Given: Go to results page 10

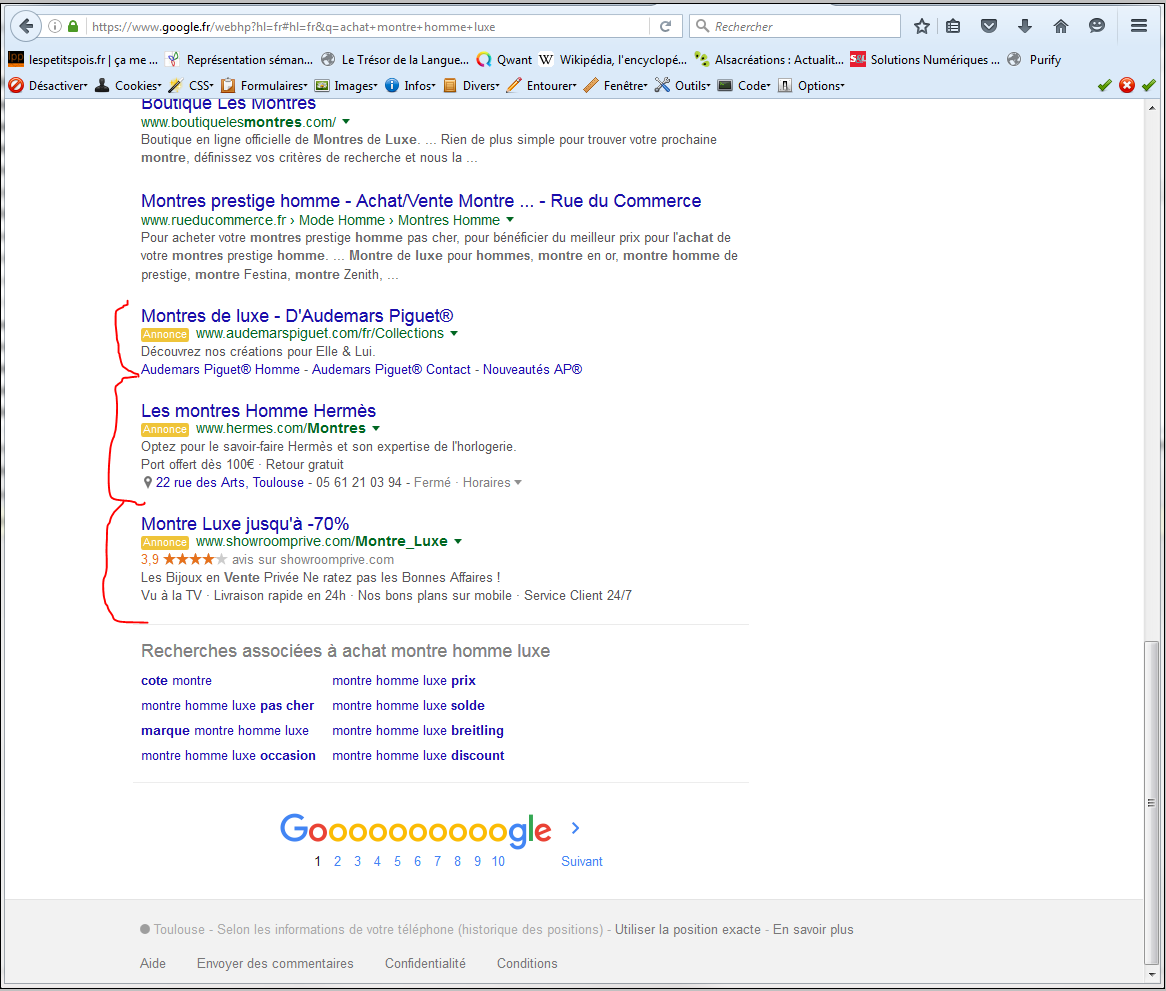Looking at the screenshot, I should [x=498, y=861].
